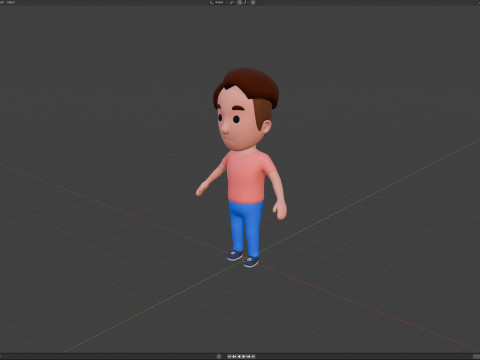Click the auto keying button left of playback controls
Viewport: 480px width, 360px height.
coord(219,357)
